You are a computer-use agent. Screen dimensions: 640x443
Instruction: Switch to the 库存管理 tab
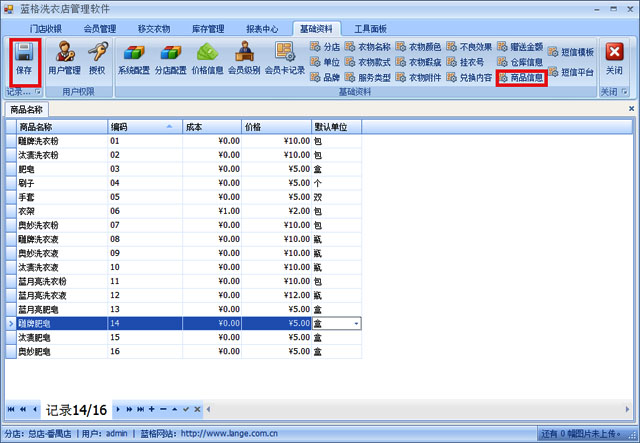pos(208,29)
